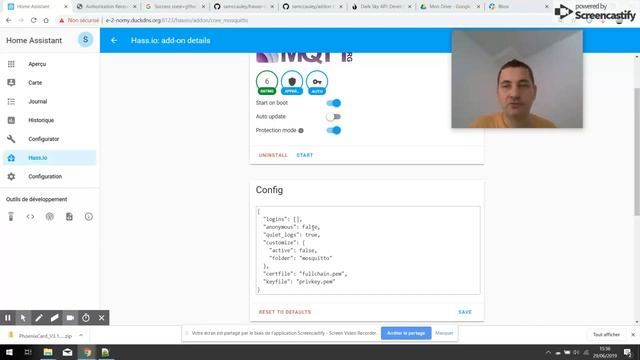
Task: Click the Masquer link
Action: click(444, 333)
